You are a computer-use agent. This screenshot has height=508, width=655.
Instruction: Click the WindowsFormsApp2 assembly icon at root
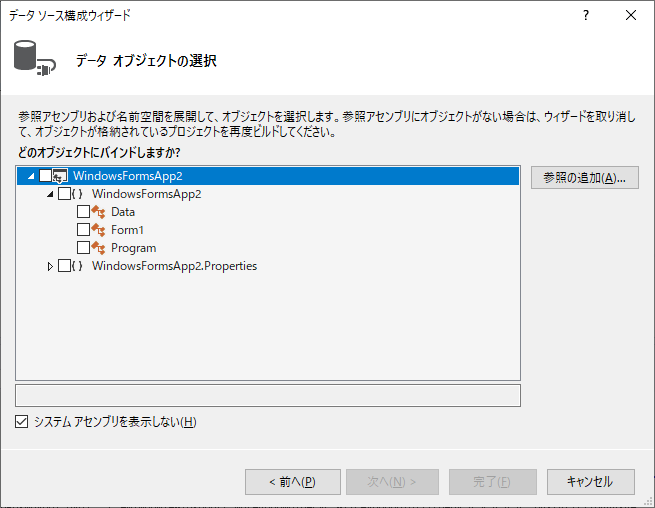tap(61, 176)
